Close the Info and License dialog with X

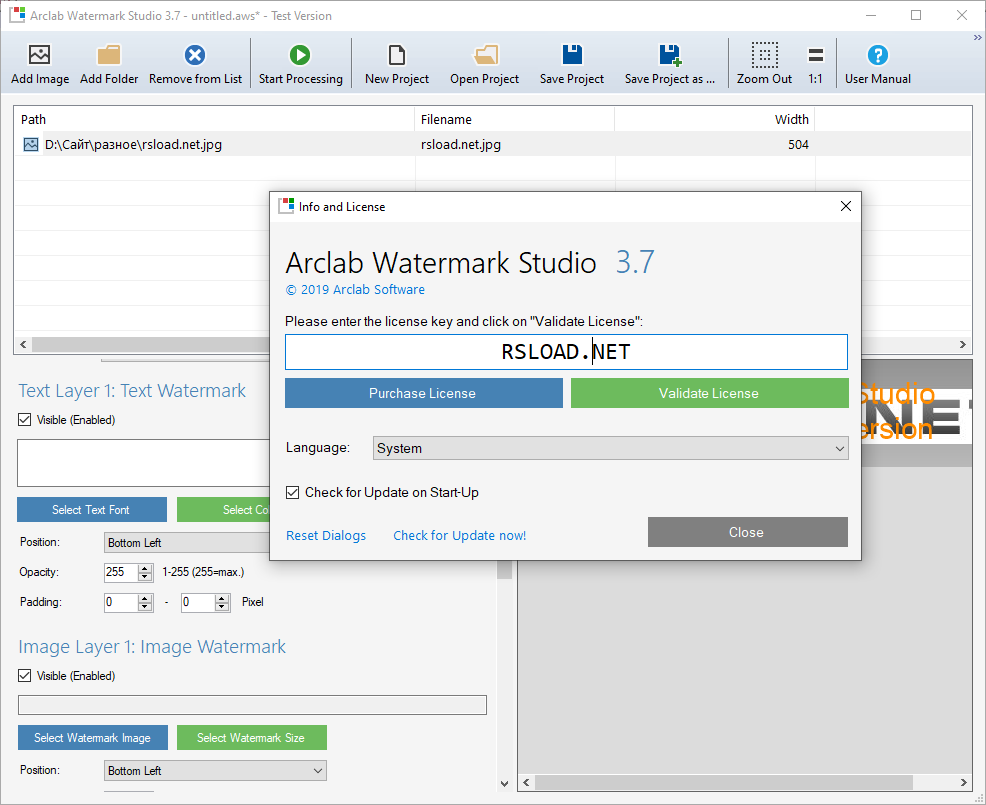pyautogui.click(x=846, y=206)
